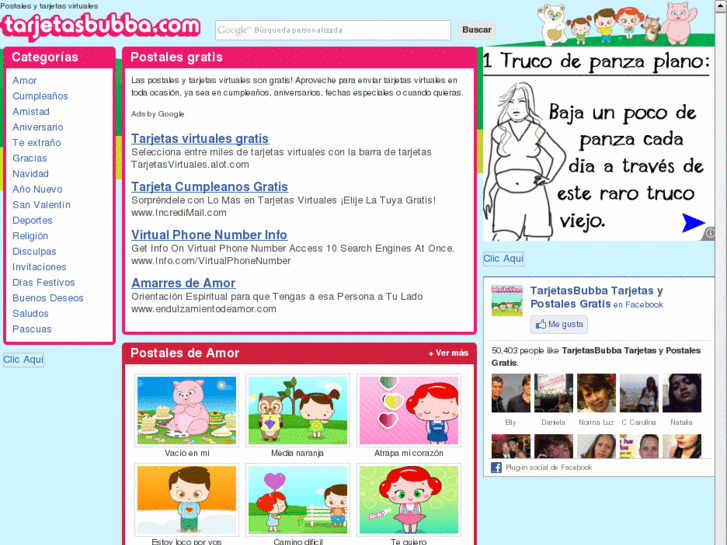Click the Clic Aquí link below Categorías

point(24,360)
